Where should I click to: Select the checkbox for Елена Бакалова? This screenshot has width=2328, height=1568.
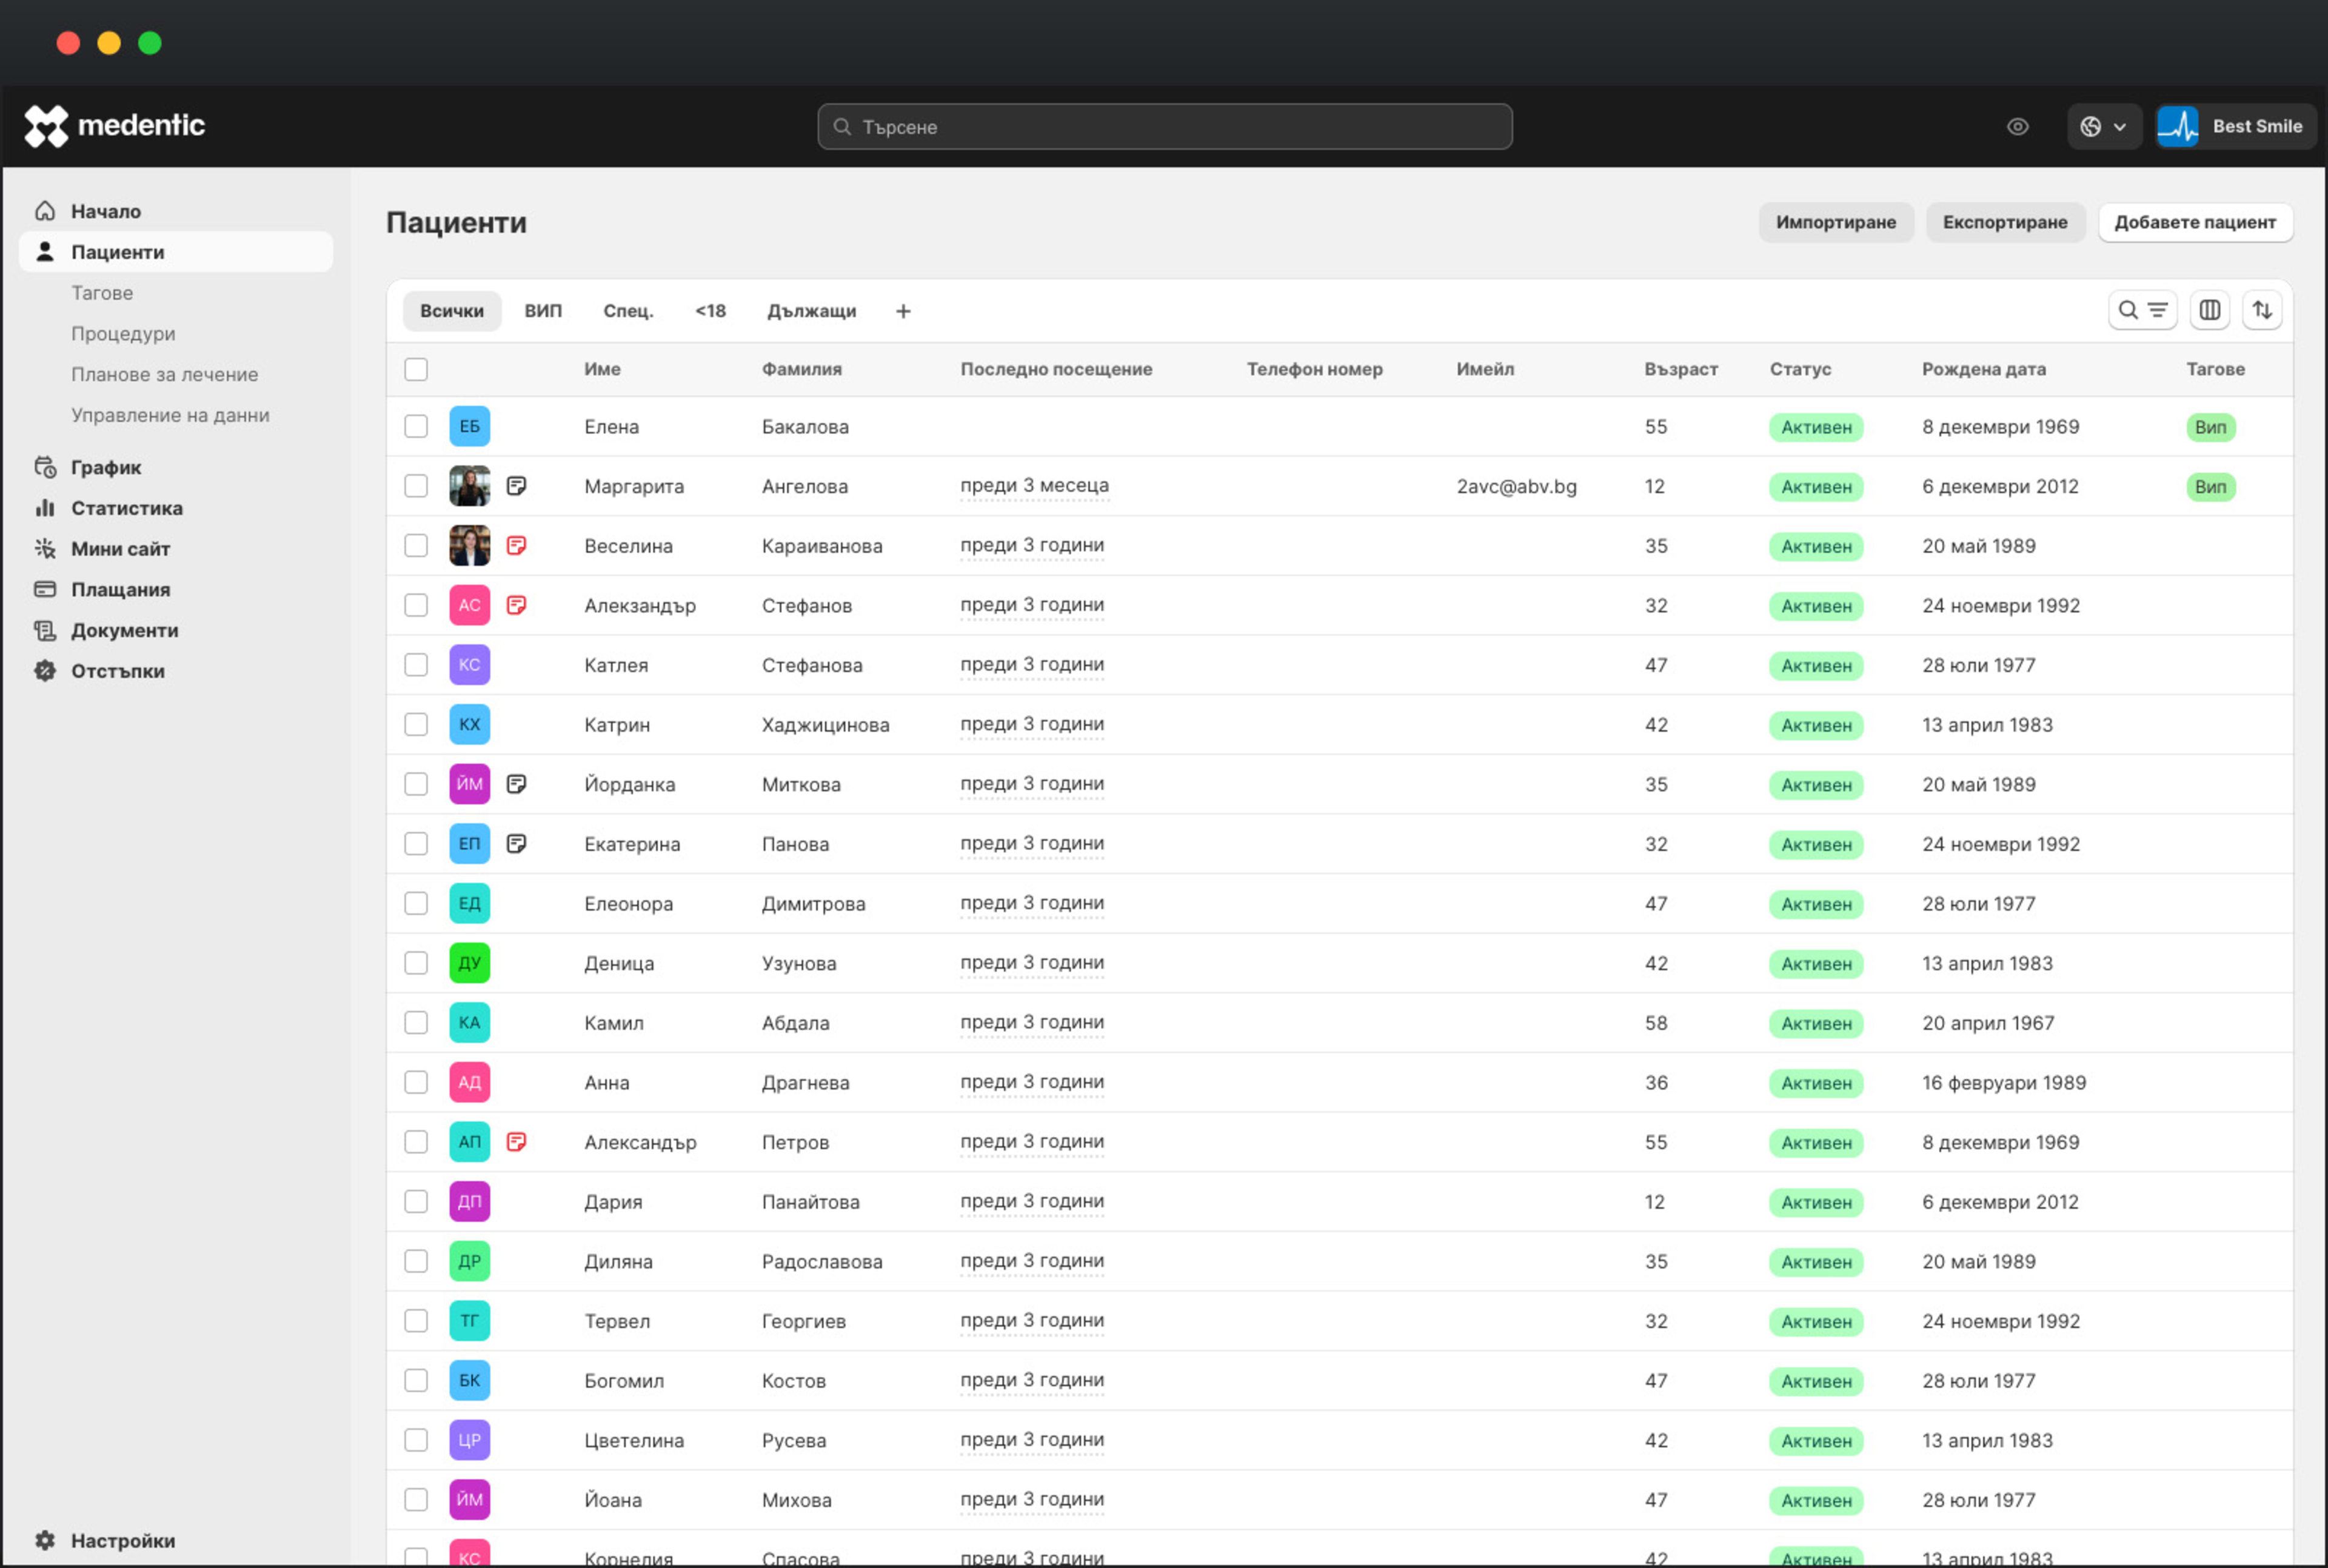click(x=416, y=427)
